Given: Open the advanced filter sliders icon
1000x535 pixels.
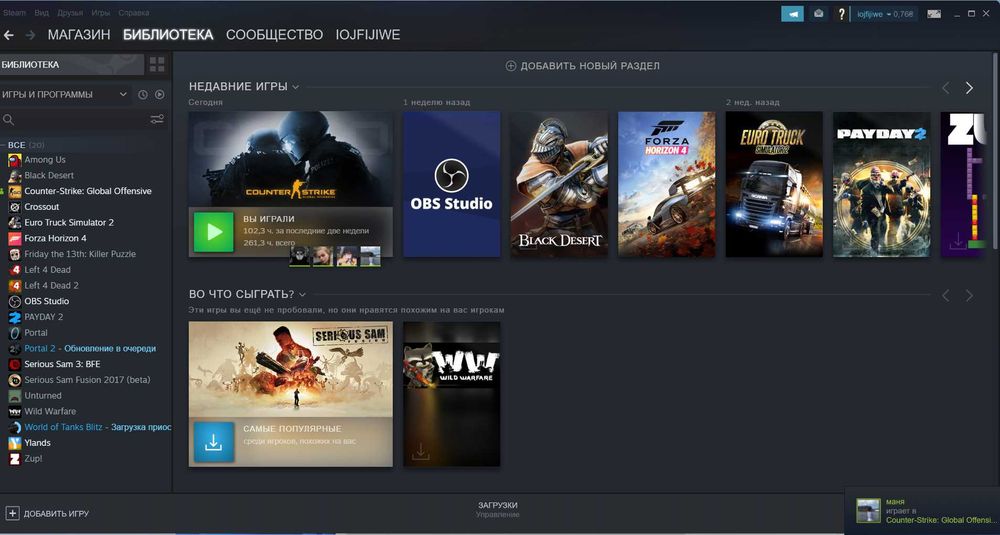Looking at the screenshot, I should click(x=157, y=119).
